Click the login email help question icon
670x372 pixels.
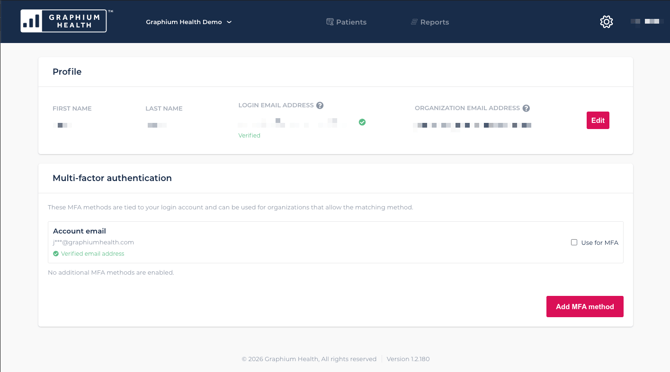[x=320, y=105]
